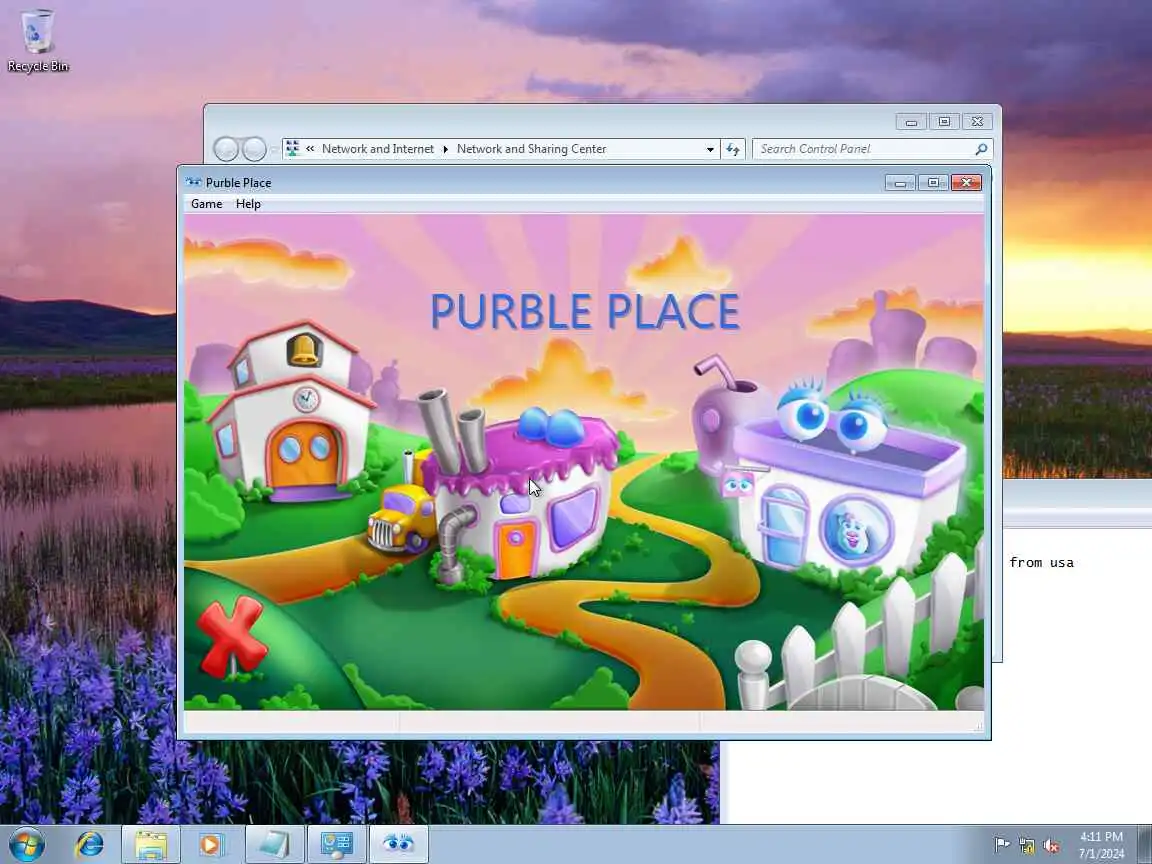Image resolution: width=1152 pixels, height=864 pixels.
Task: Open the Help menu in Purble Place
Action: tap(248, 204)
